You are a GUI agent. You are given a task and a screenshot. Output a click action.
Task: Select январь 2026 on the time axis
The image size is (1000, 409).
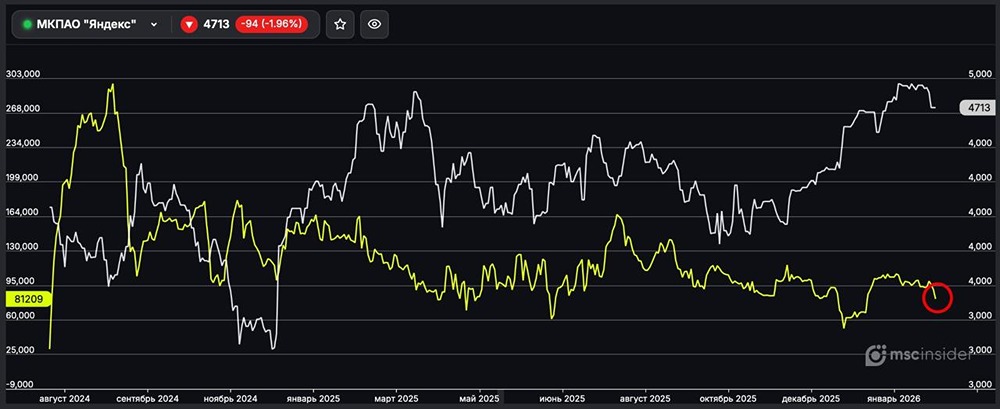893,397
